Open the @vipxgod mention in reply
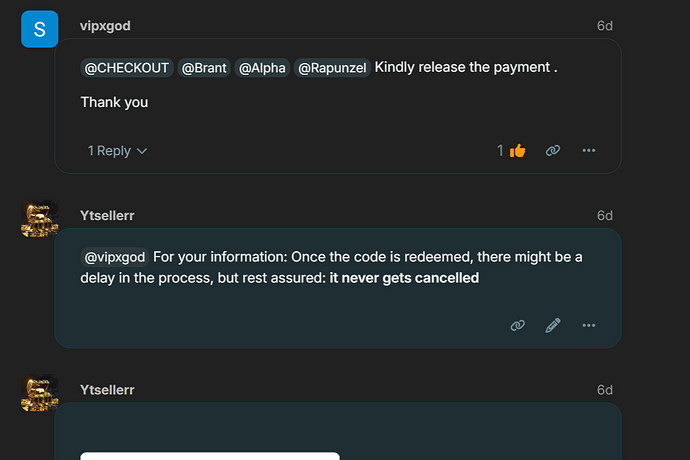The width and height of the screenshot is (690, 460). tap(114, 257)
